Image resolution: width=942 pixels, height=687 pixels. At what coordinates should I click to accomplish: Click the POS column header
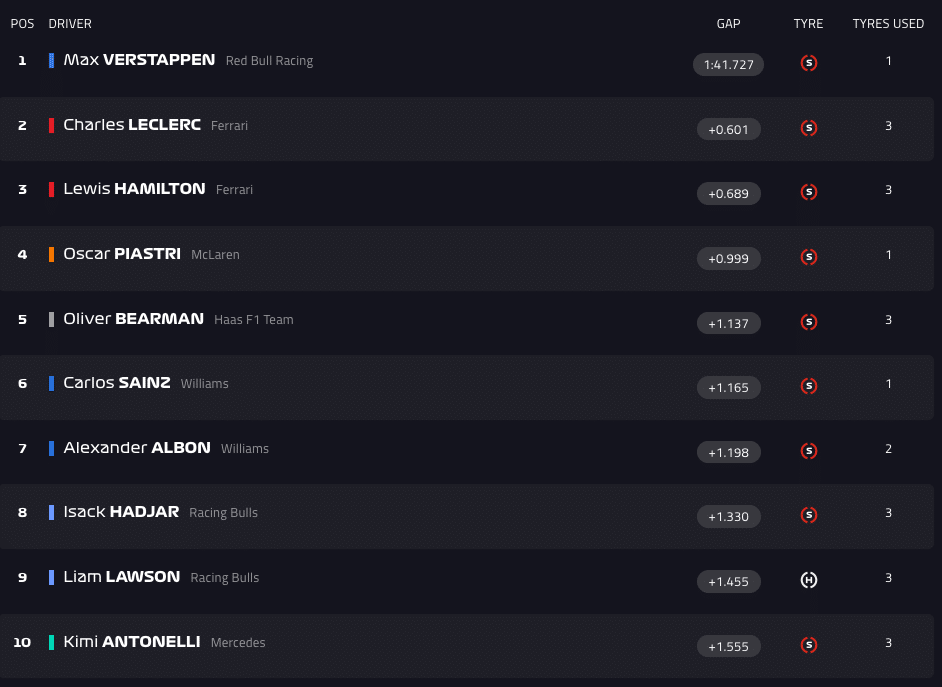pyautogui.click(x=22, y=23)
